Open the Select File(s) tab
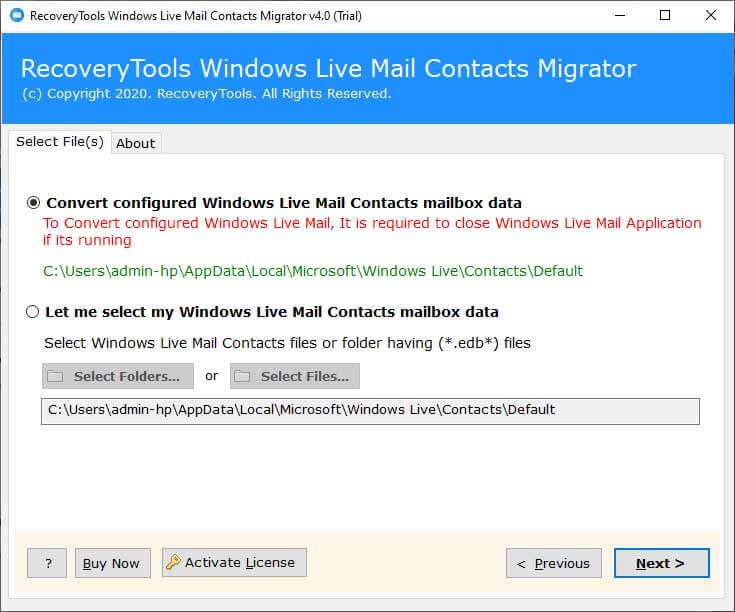 [60, 142]
